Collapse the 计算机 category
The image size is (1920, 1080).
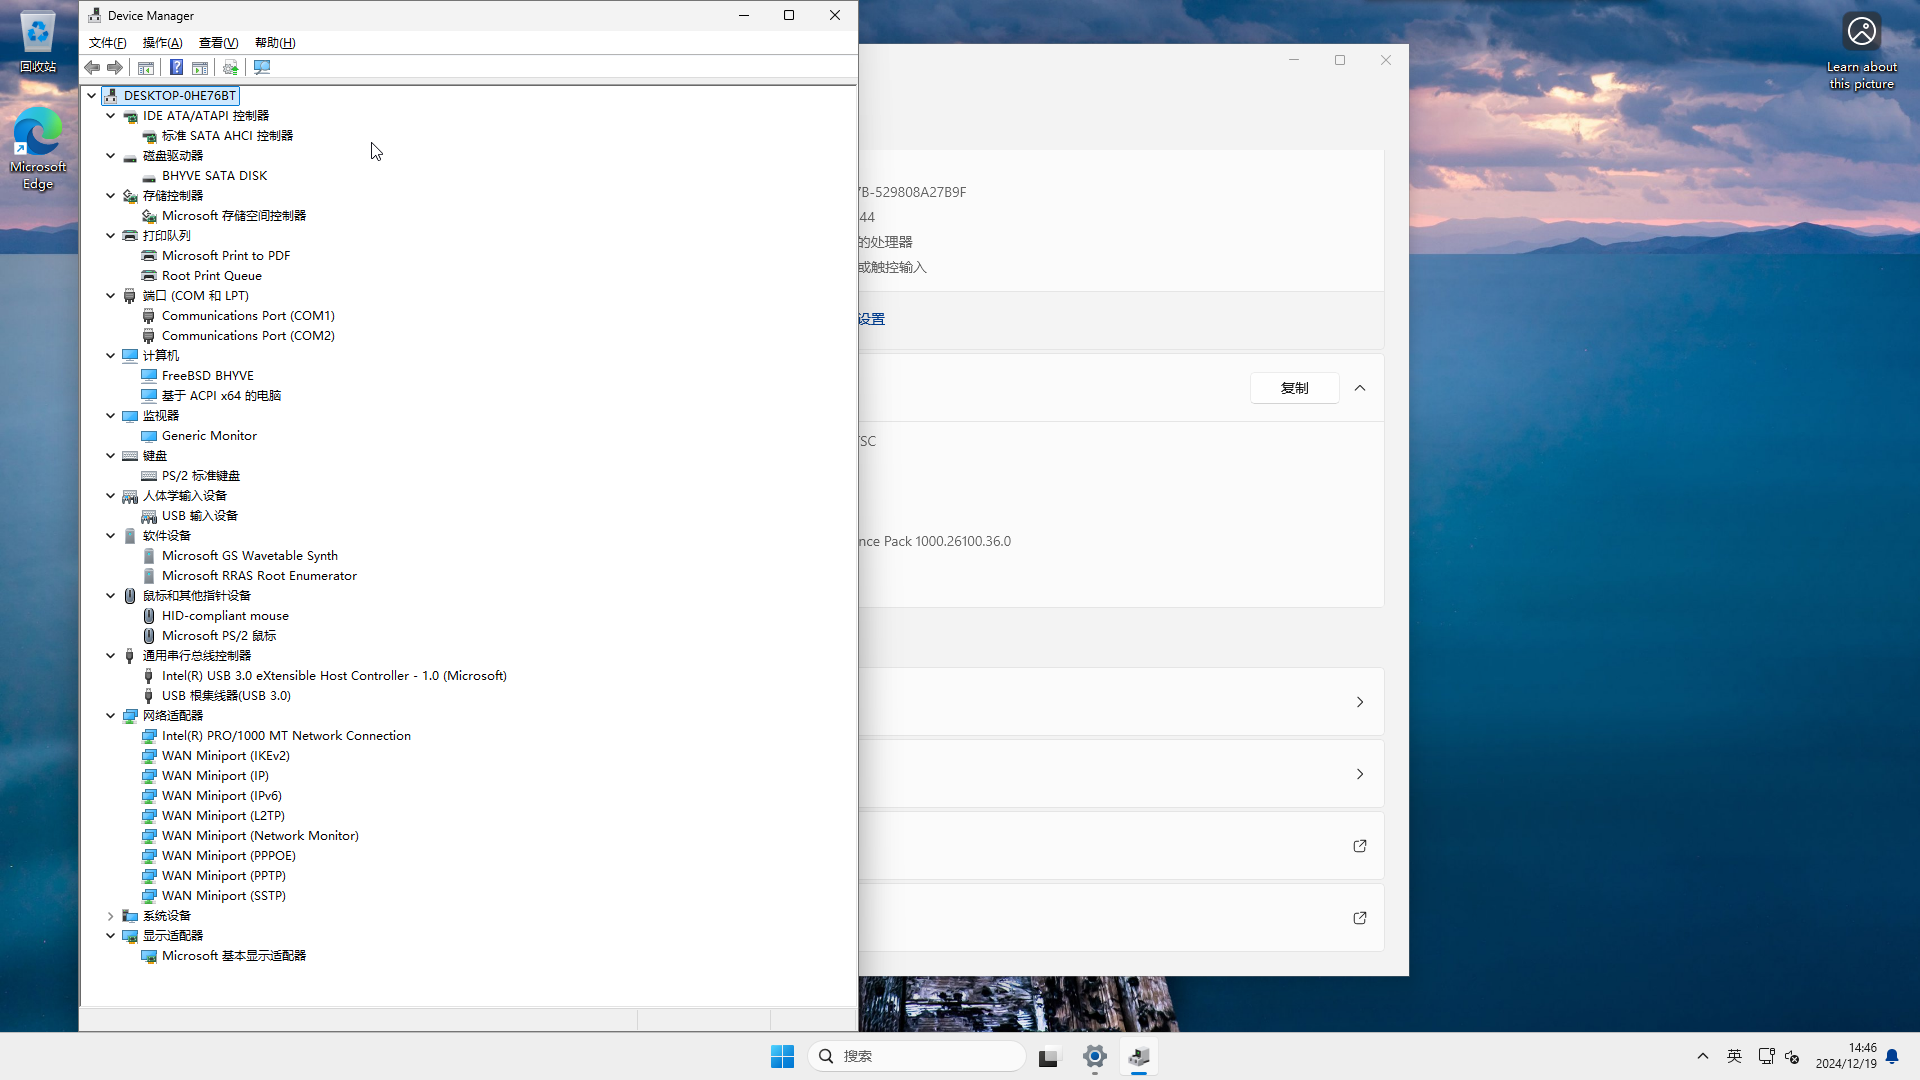tap(111, 356)
